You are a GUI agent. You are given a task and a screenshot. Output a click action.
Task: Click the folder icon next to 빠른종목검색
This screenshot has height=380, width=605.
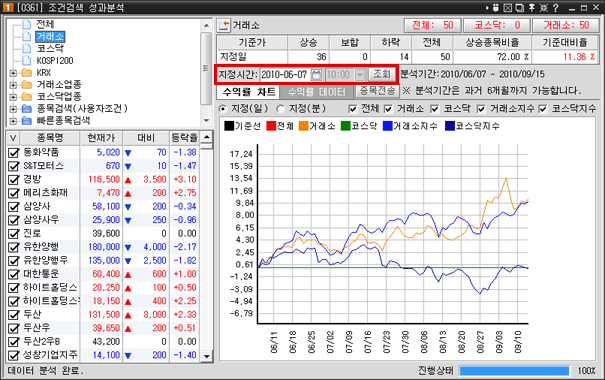(x=27, y=121)
